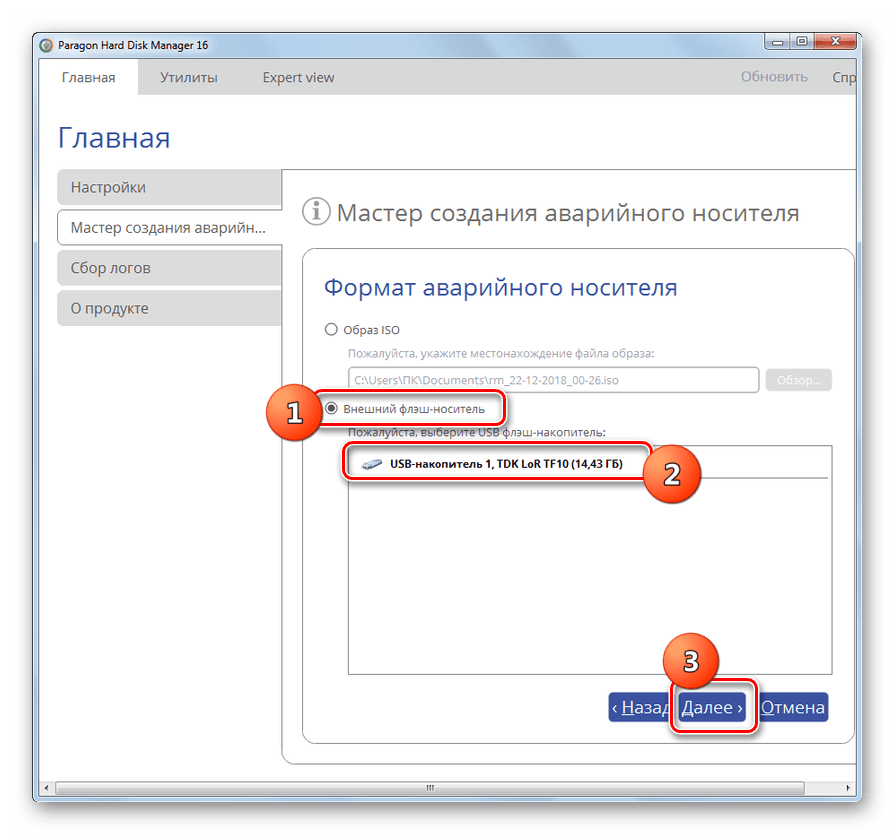Choose the Внешний флэш-носитель radio button
This screenshot has height=835, width=895.
point(332,408)
